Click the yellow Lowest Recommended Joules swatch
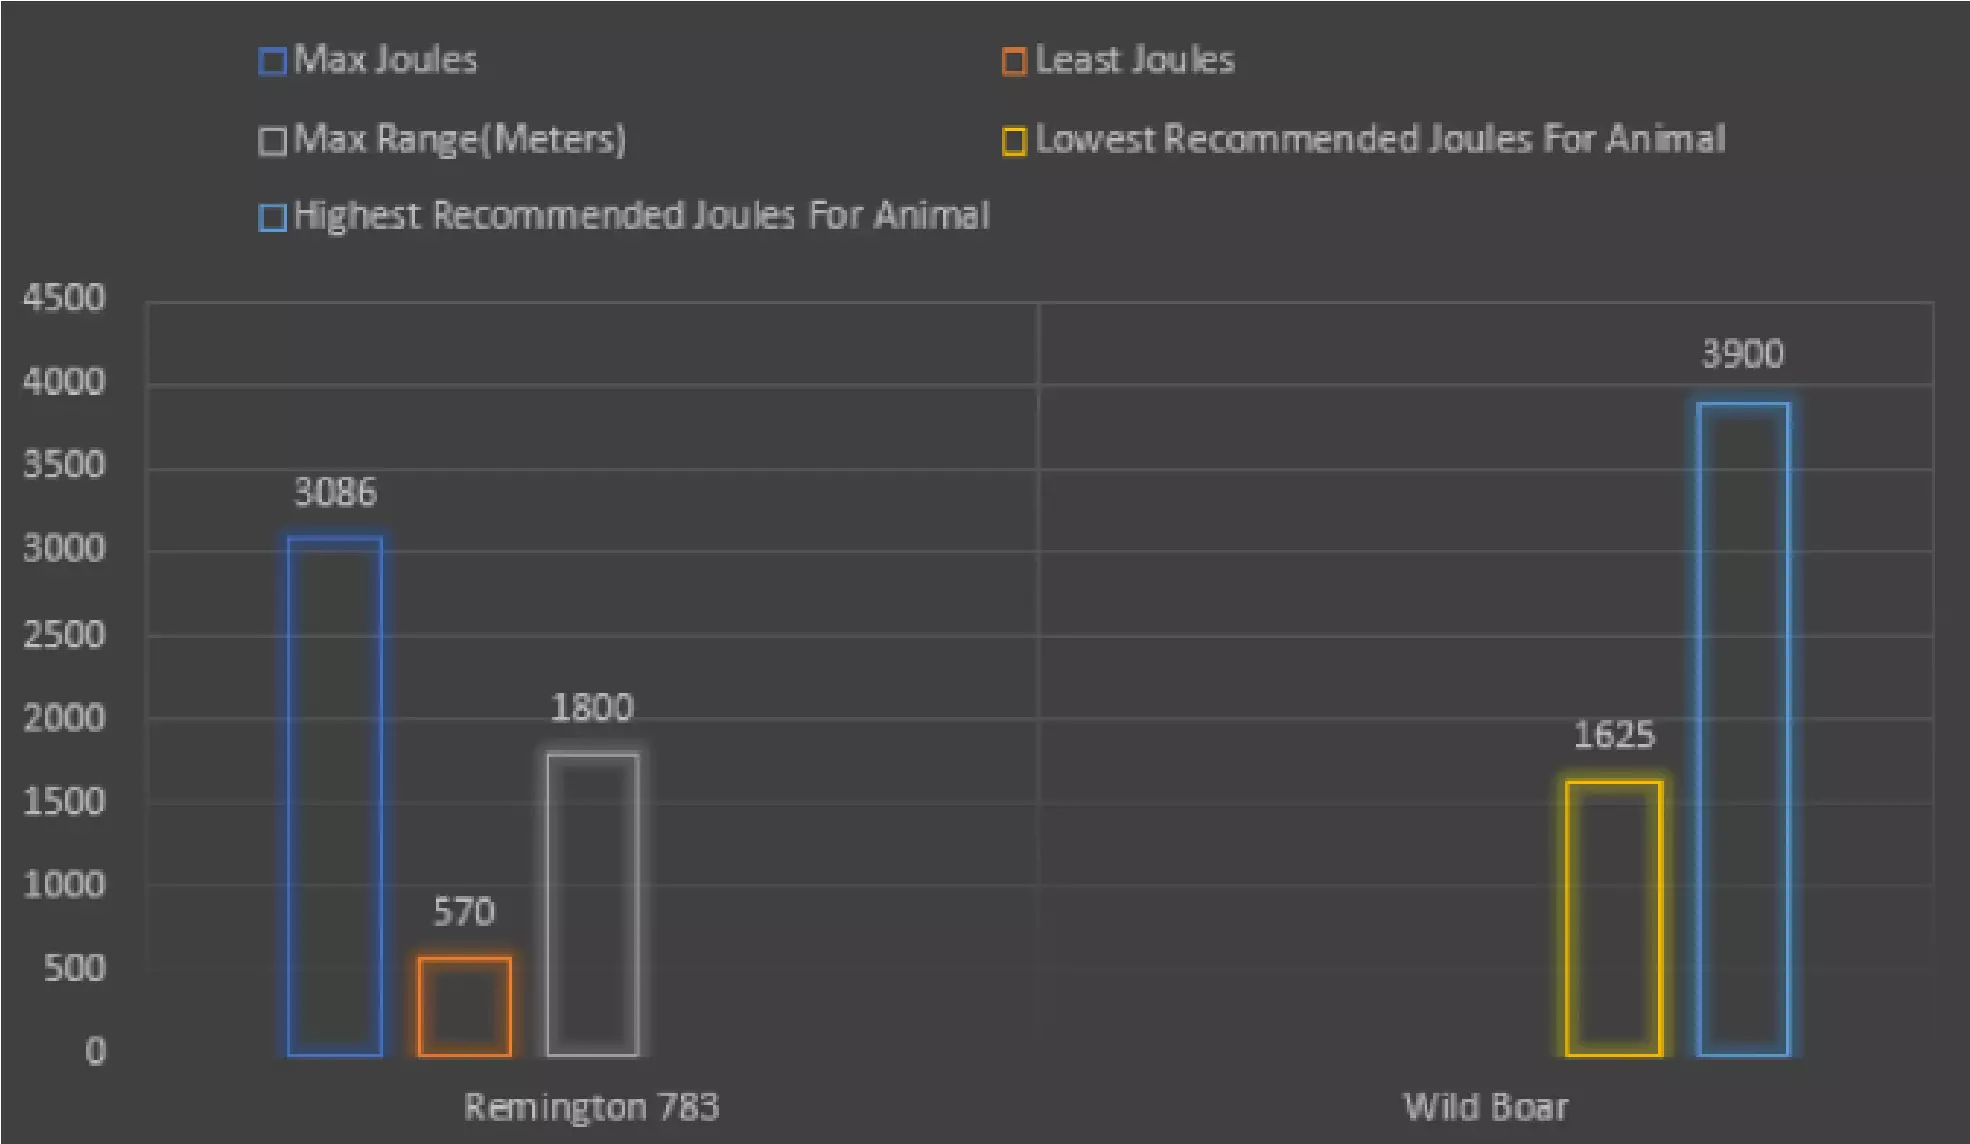This screenshot has height=1144, width=1970. (1014, 141)
